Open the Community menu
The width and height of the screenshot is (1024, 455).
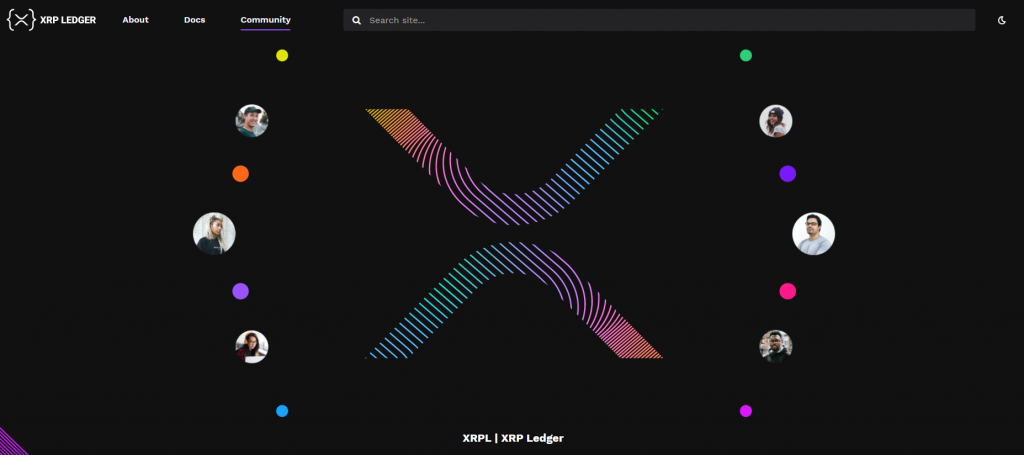(x=265, y=20)
